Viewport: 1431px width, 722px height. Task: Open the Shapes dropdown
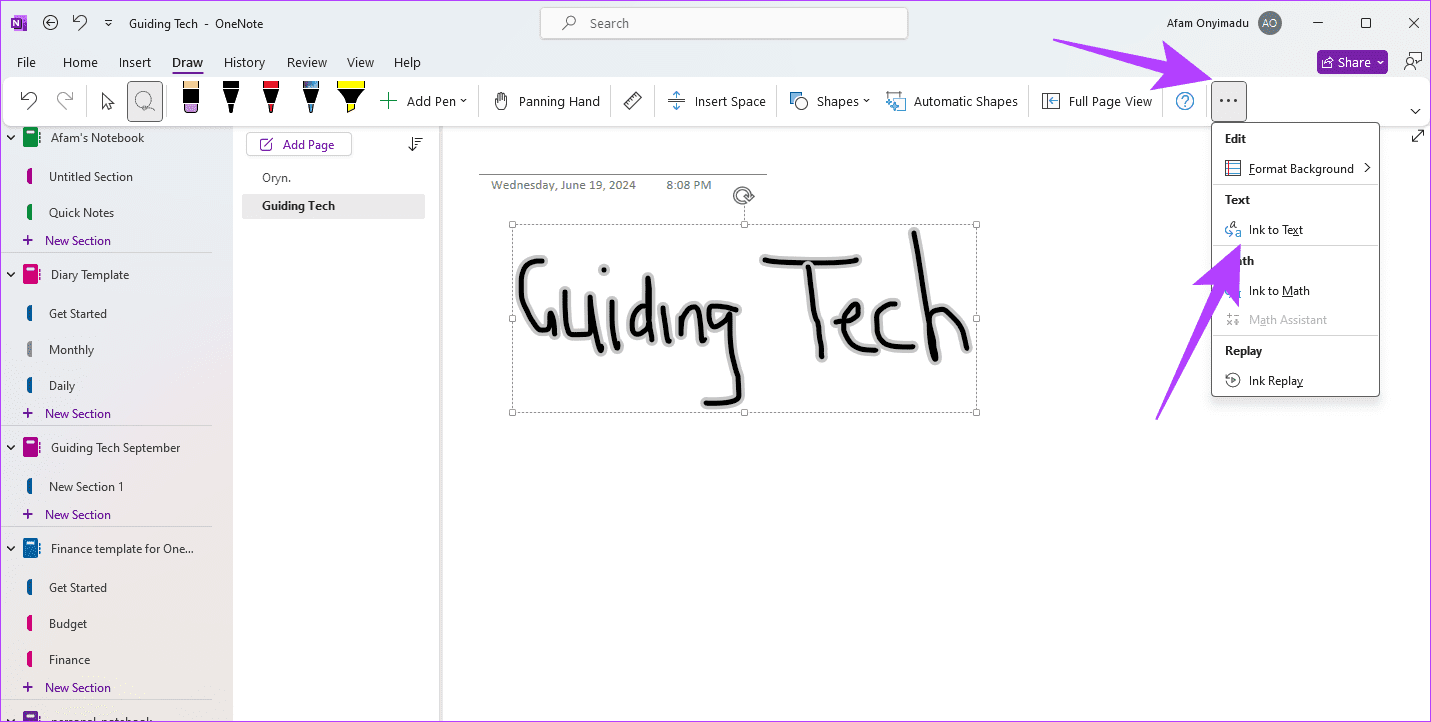[829, 101]
